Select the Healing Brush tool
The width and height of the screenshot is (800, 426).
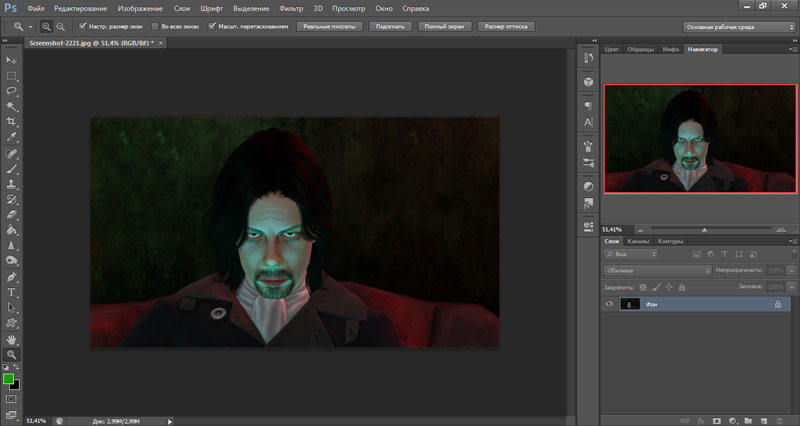(x=11, y=153)
